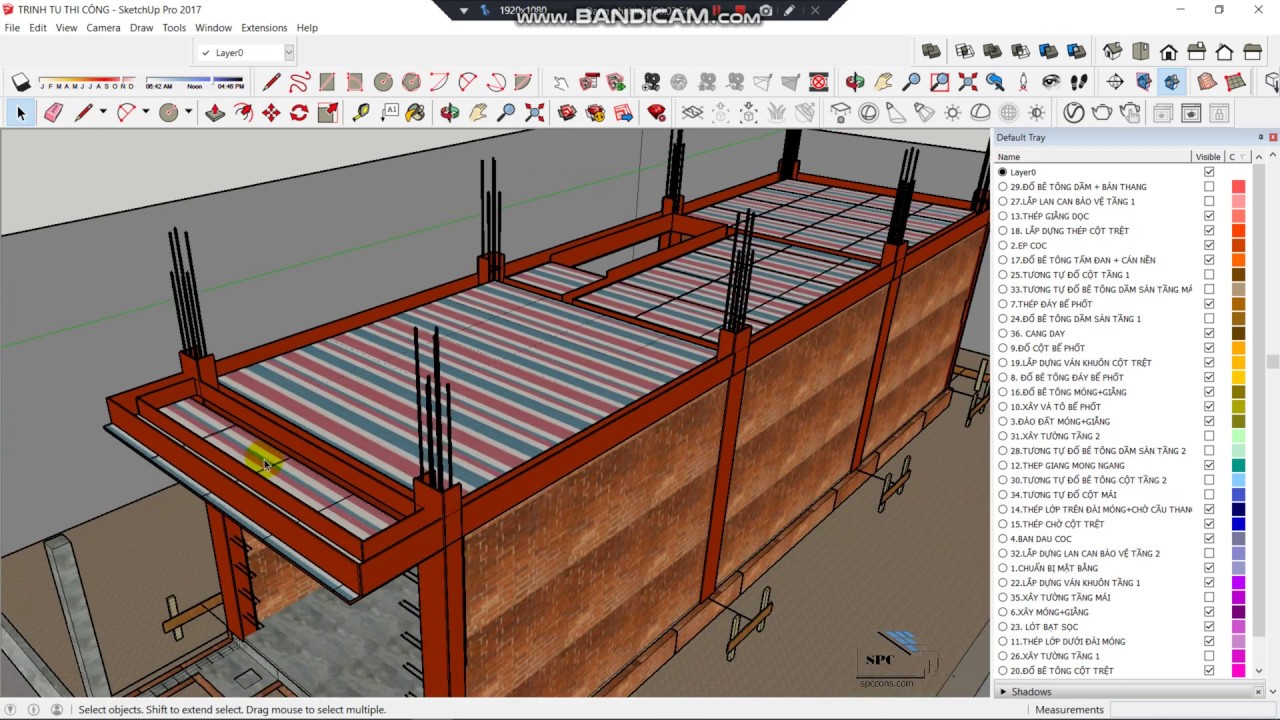This screenshot has height=720, width=1280.
Task: Choose the Move tool with red arrows
Action: (x=271, y=113)
